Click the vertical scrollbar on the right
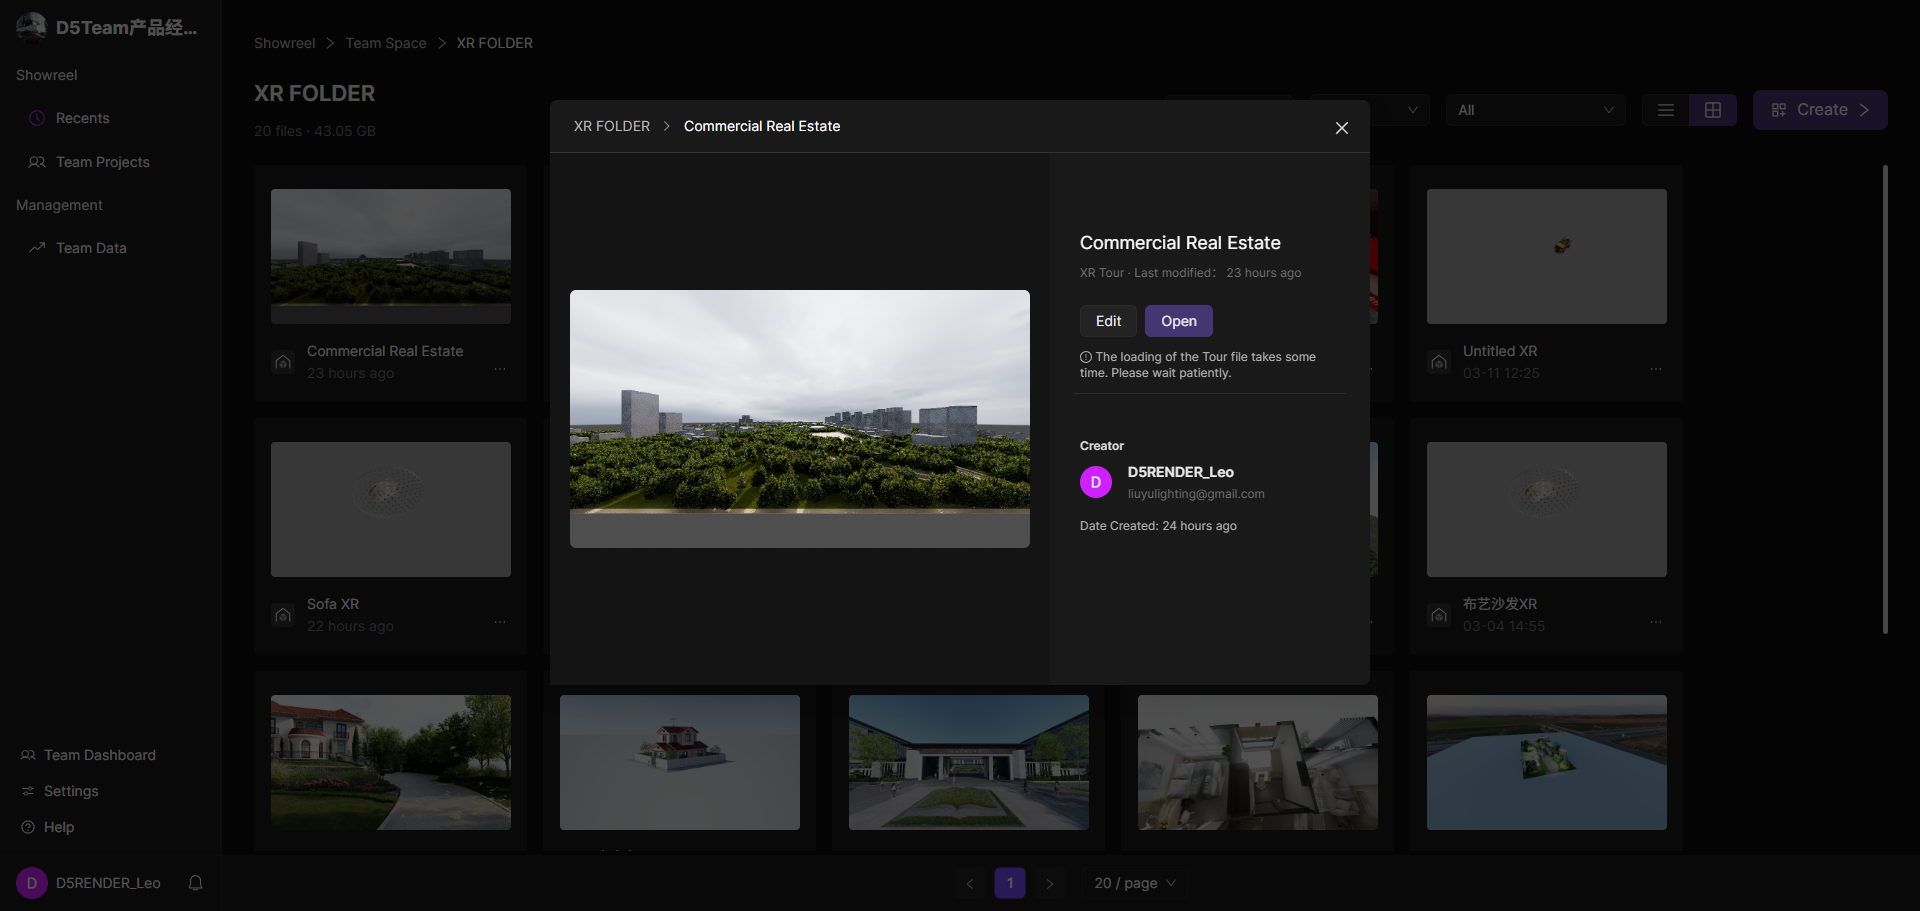Screen dimensions: 1920x911 [1885, 400]
